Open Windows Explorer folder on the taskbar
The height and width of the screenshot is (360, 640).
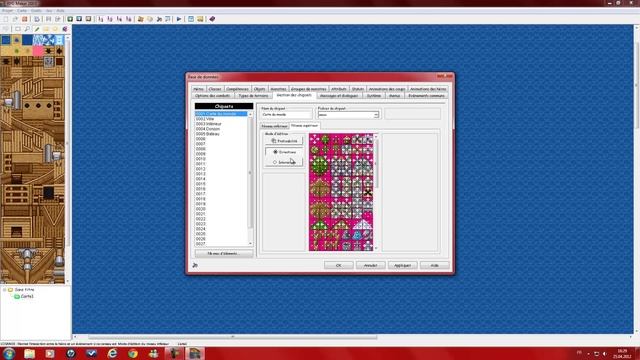click(x=29, y=353)
